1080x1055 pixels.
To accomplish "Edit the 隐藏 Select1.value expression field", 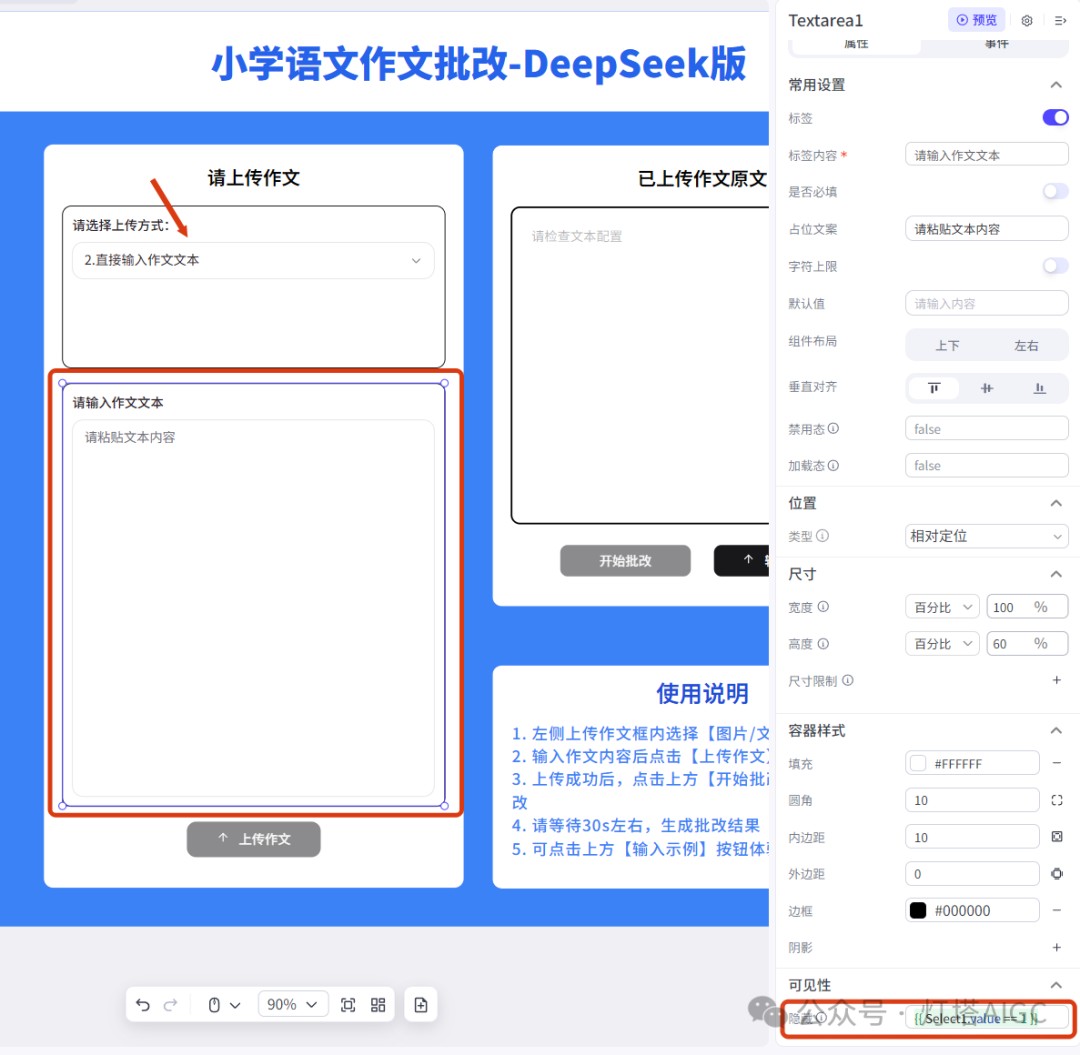I will click(x=986, y=1019).
